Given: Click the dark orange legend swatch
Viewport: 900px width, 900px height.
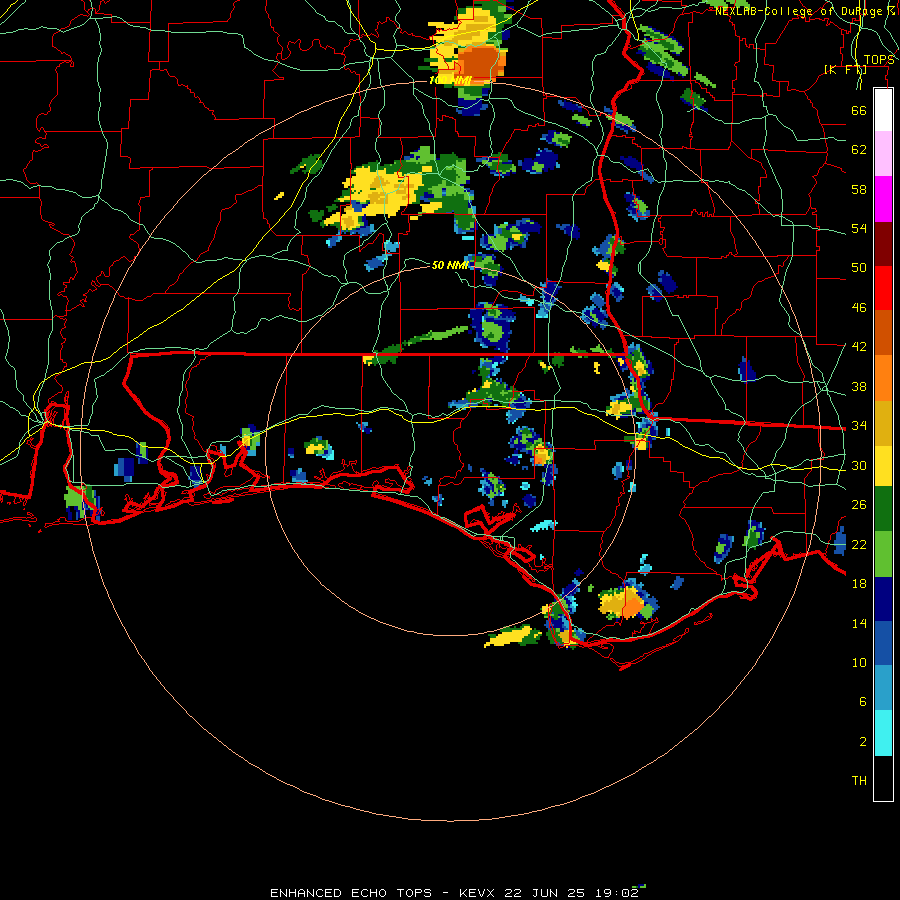Looking at the screenshot, I should click(883, 333).
